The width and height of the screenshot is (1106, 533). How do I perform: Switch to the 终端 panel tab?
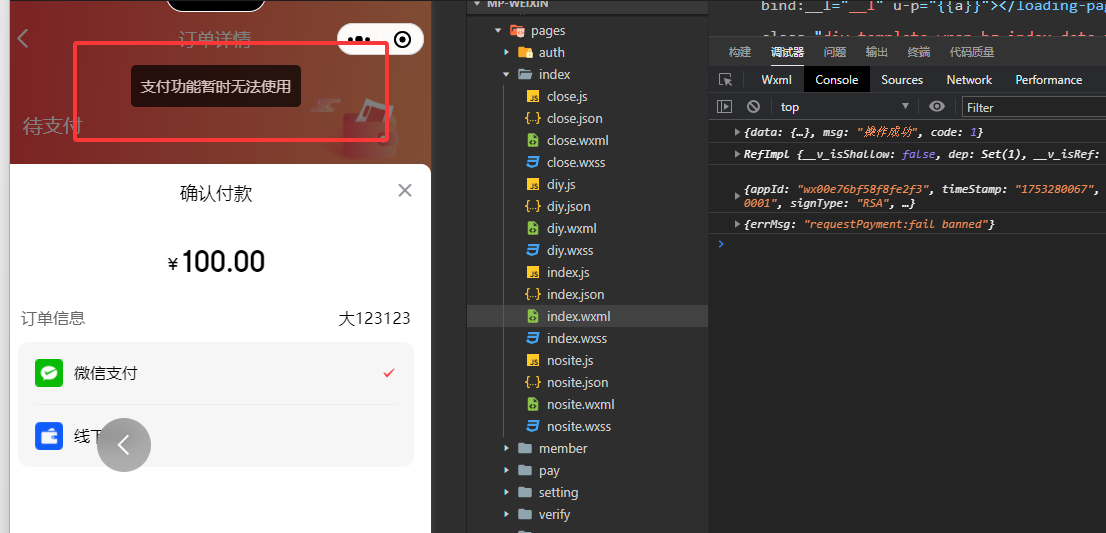pos(919,52)
